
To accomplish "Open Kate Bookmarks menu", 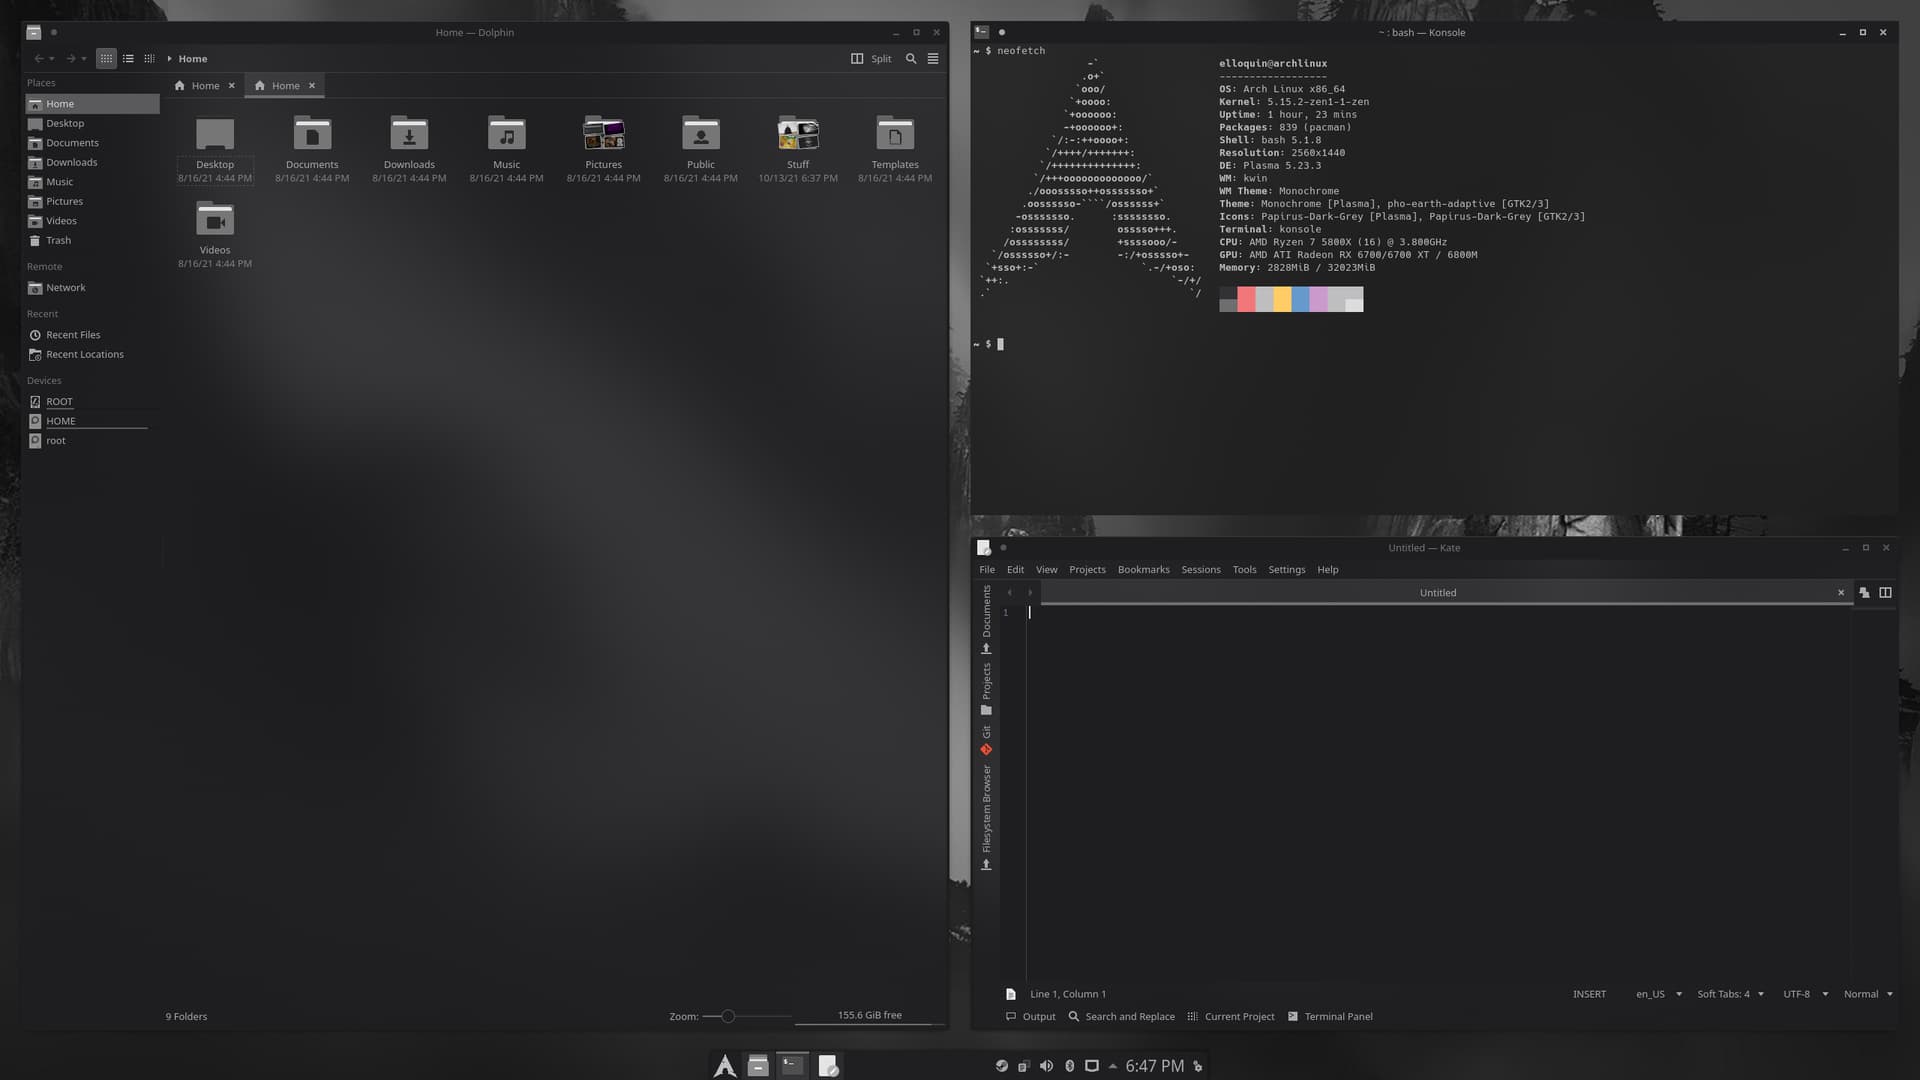I will pyautogui.click(x=1143, y=570).
